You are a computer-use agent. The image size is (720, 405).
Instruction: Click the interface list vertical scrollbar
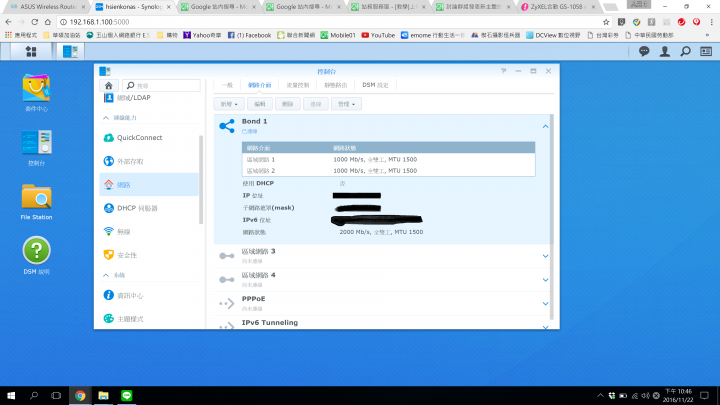point(551,216)
